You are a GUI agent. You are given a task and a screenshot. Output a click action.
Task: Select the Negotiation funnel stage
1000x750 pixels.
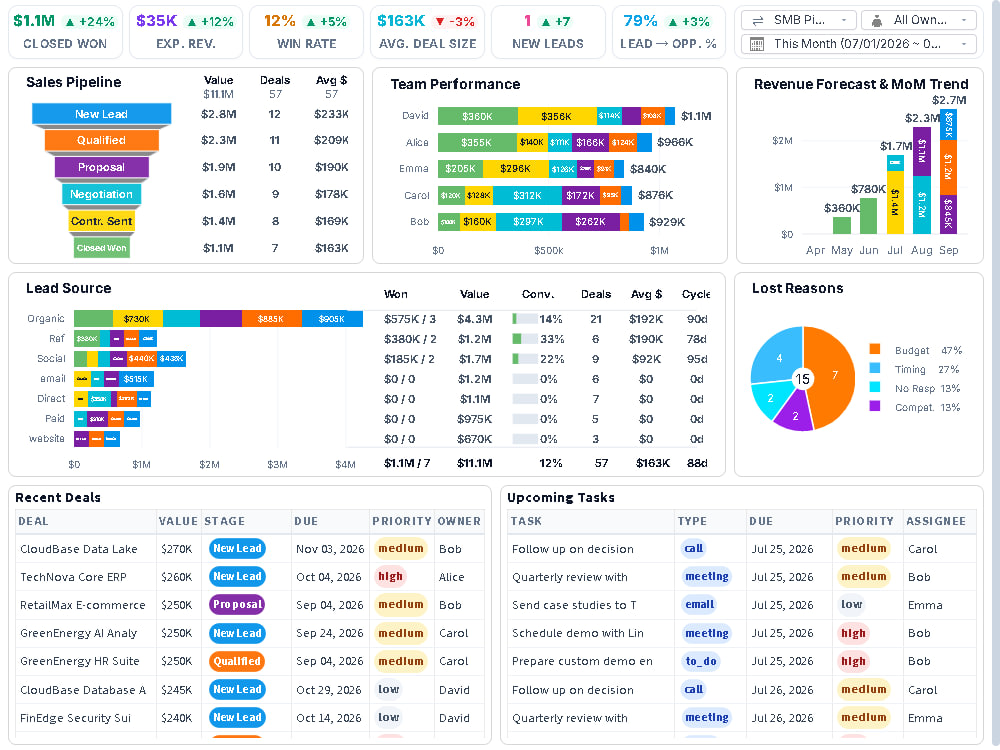(101, 194)
